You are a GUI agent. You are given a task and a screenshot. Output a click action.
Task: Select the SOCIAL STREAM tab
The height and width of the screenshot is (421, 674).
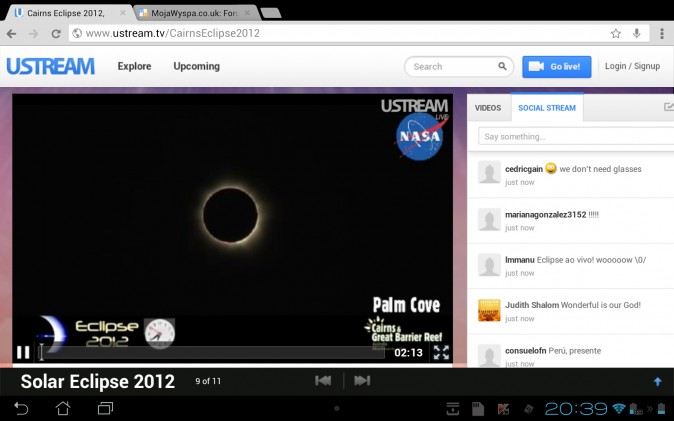[547, 108]
